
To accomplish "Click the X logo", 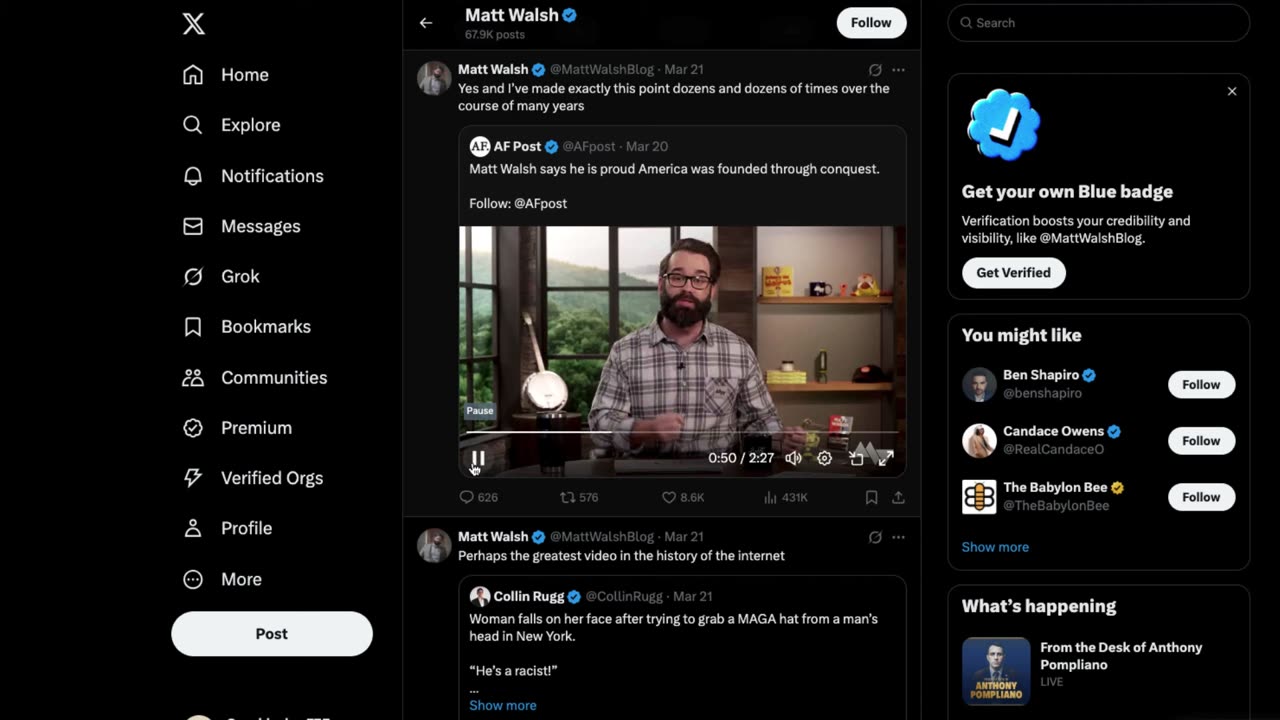I will click(194, 24).
